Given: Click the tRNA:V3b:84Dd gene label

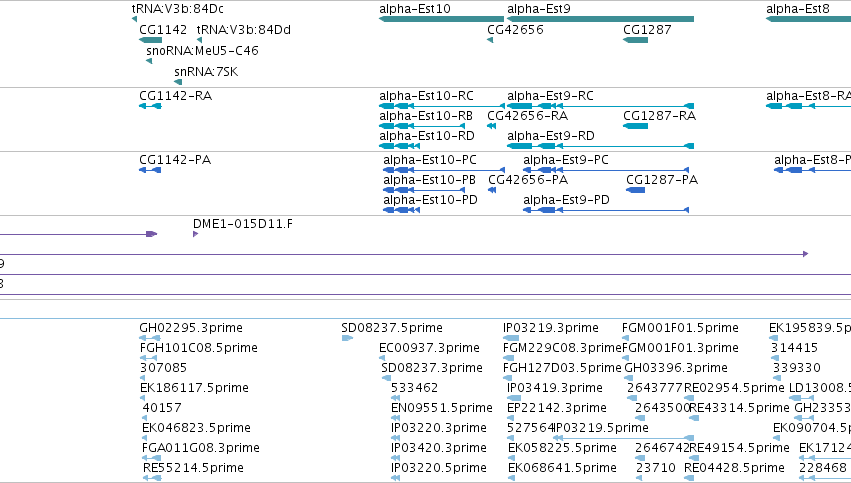Looking at the screenshot, I should 244,30.
